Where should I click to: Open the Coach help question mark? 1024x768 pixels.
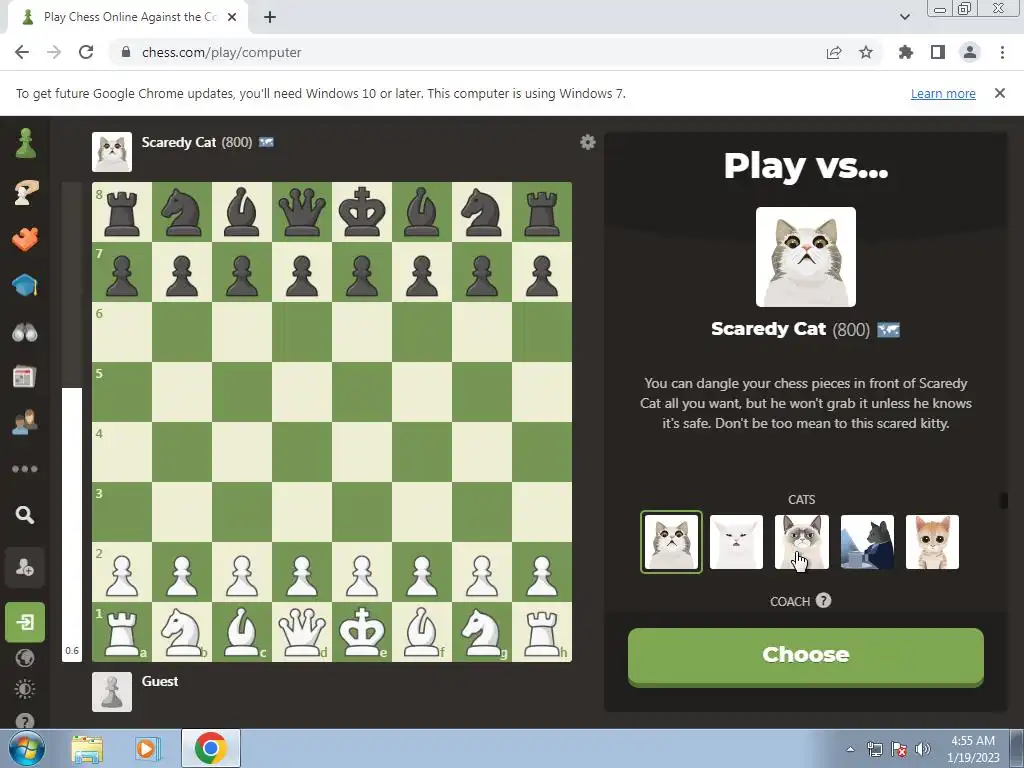[824, 600]
